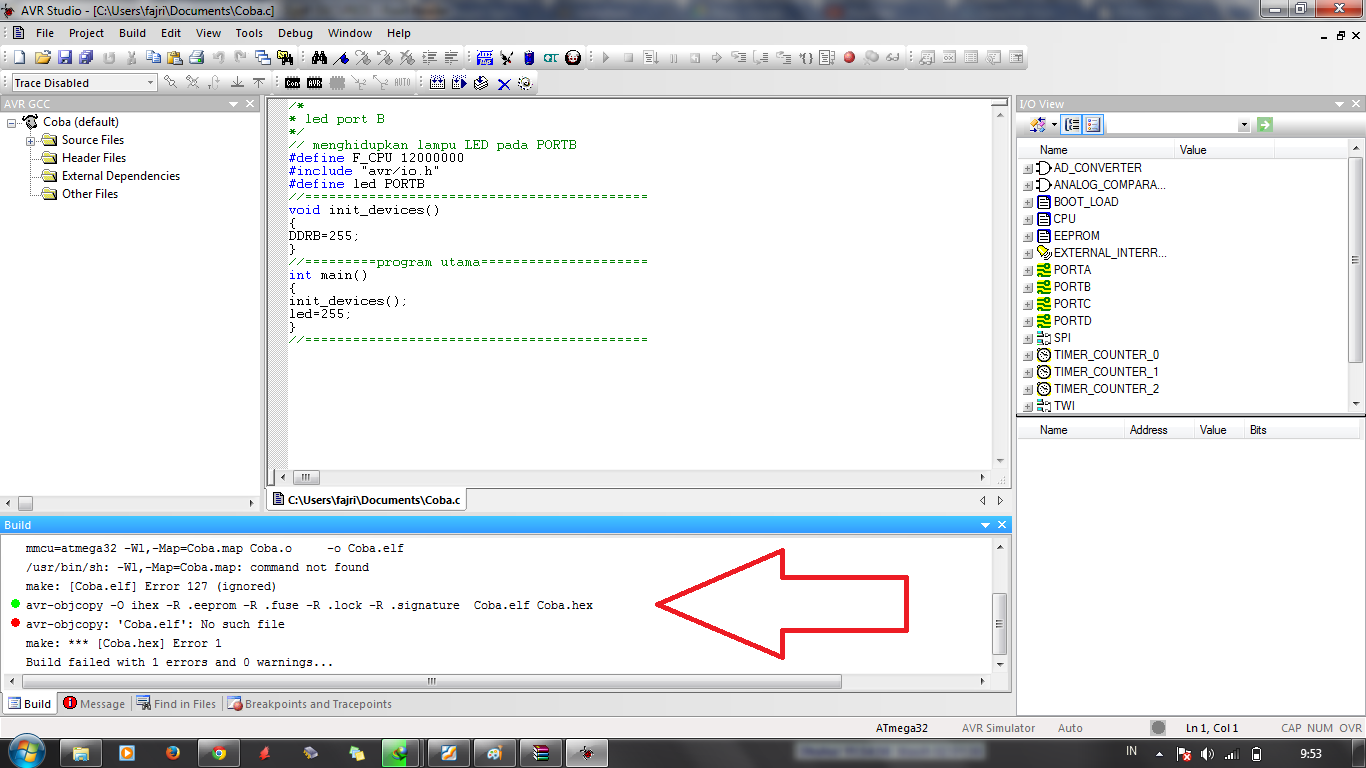Open the I/O View search dropdown

pos(1244,125)
